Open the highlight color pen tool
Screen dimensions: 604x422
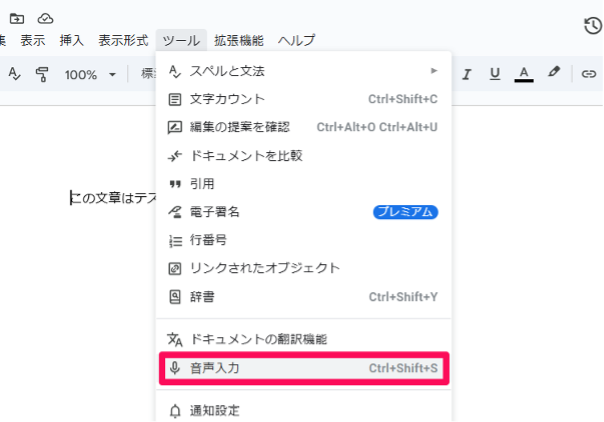coord(554,72)
